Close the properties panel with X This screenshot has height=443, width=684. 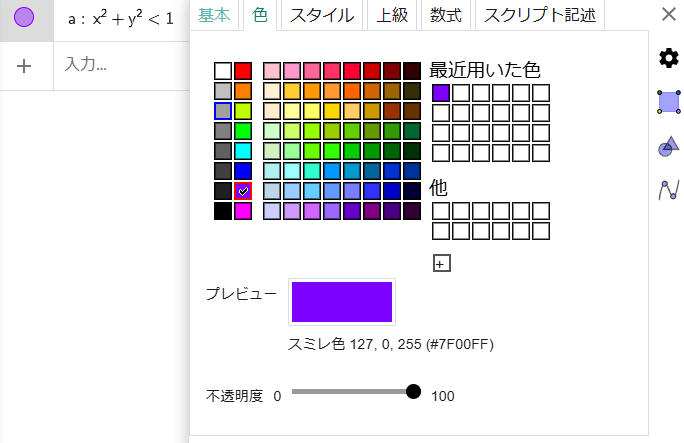[669, 14]
